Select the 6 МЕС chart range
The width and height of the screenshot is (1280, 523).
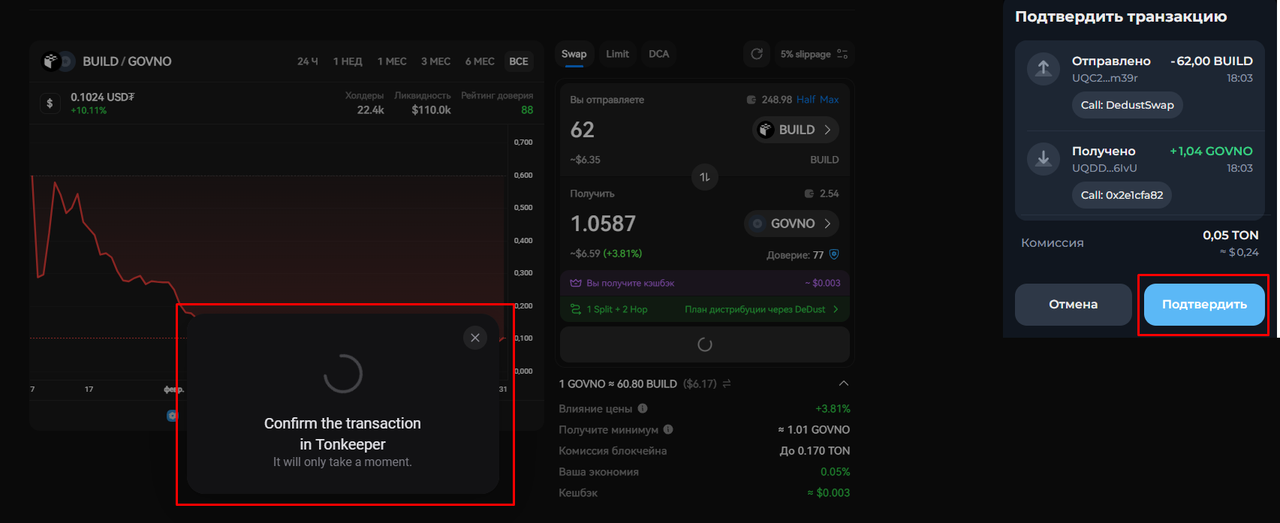point(480,61)
